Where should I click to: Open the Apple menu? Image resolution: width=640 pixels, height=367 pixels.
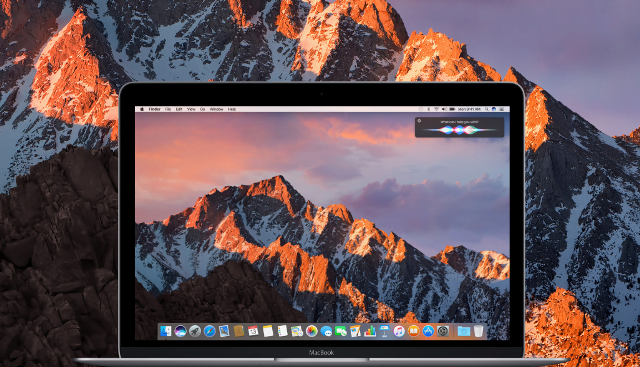(x=142, y=109)
